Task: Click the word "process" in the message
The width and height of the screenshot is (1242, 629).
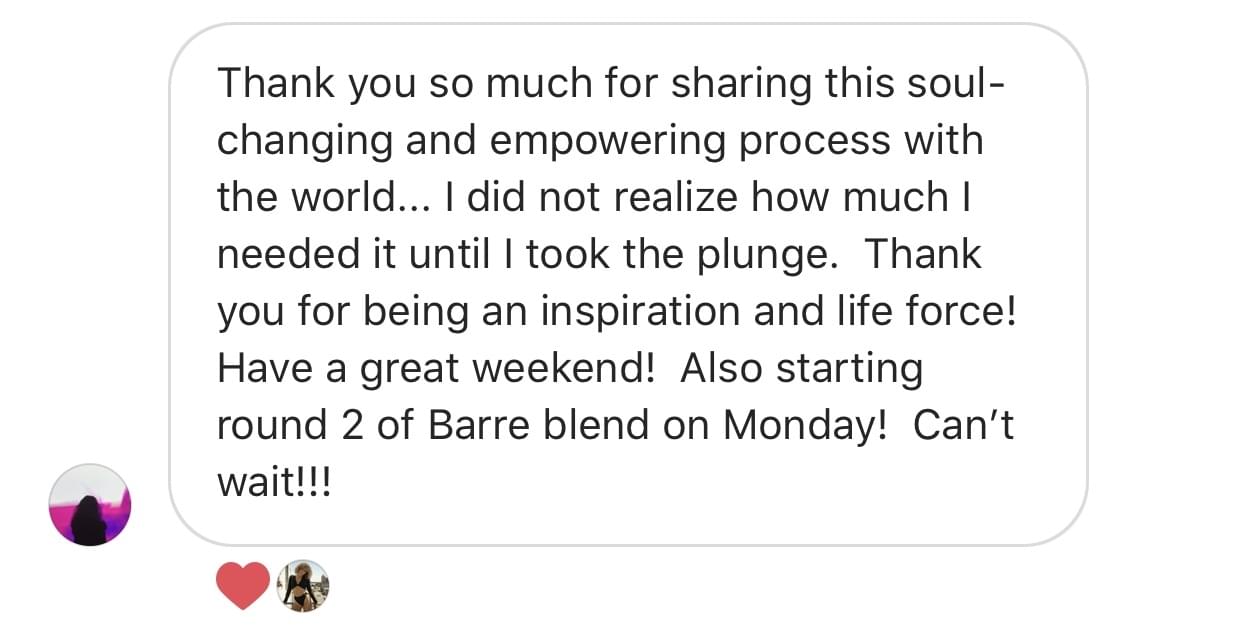Action: (814, 141)
